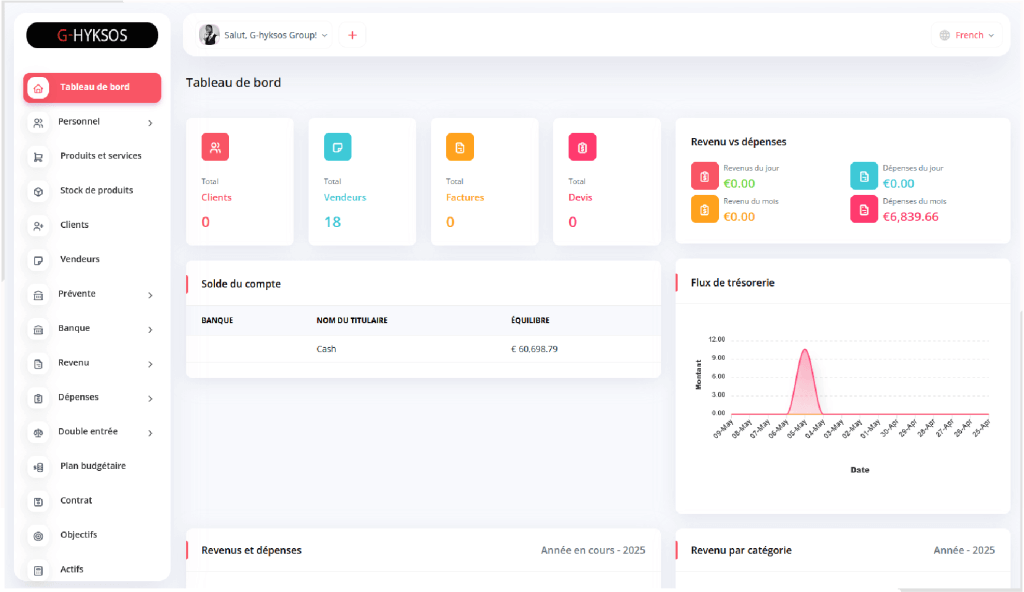Click the ÉQUILIBRE column header
This screenshot has width=1024, height=592.
[530, 320]
